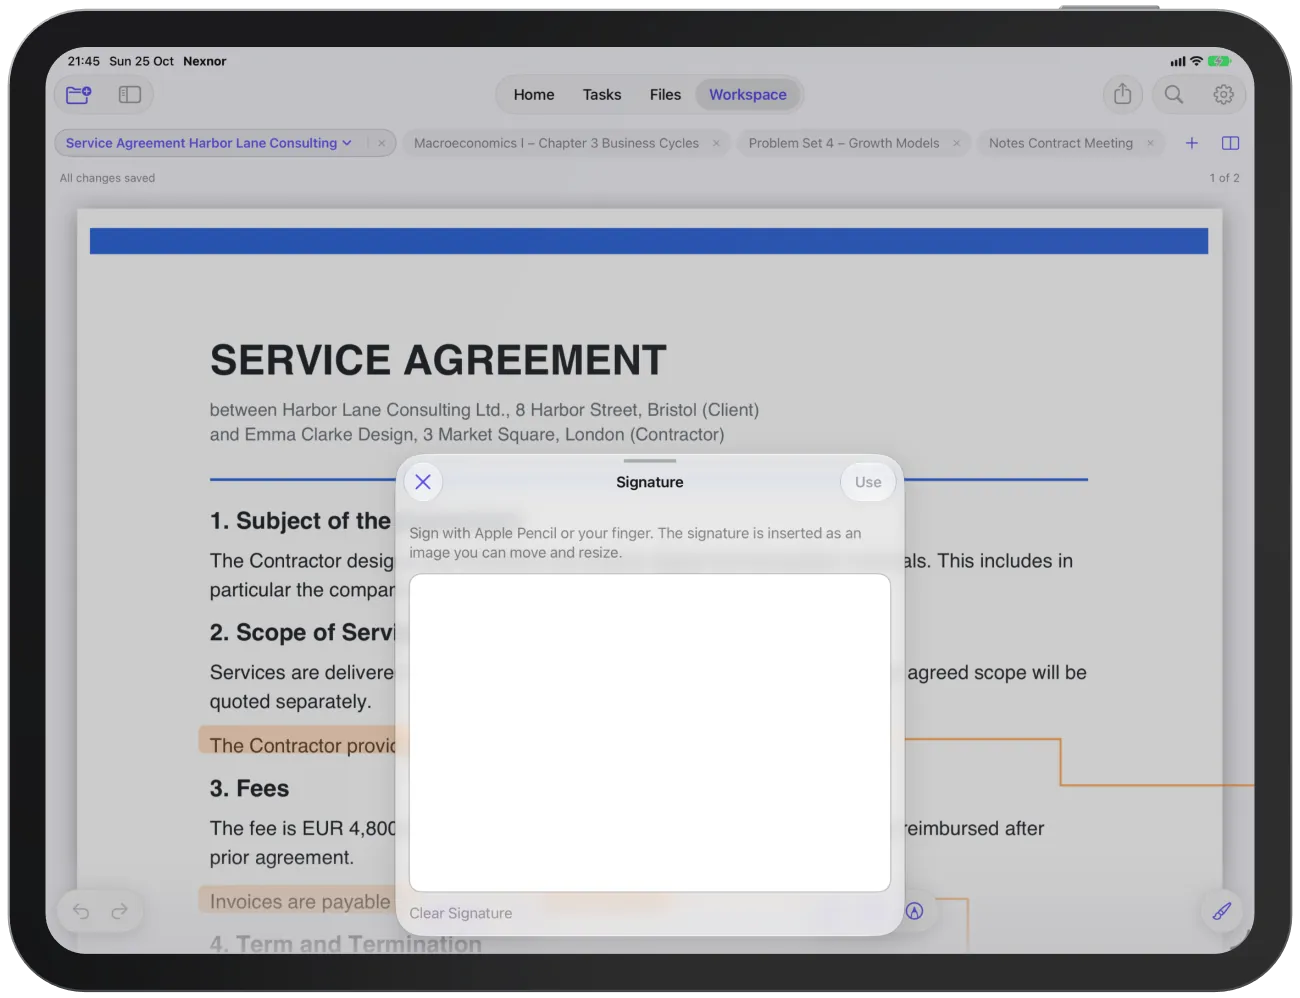Open Notes Contract Meeting tab

(x=1061, y=143)
